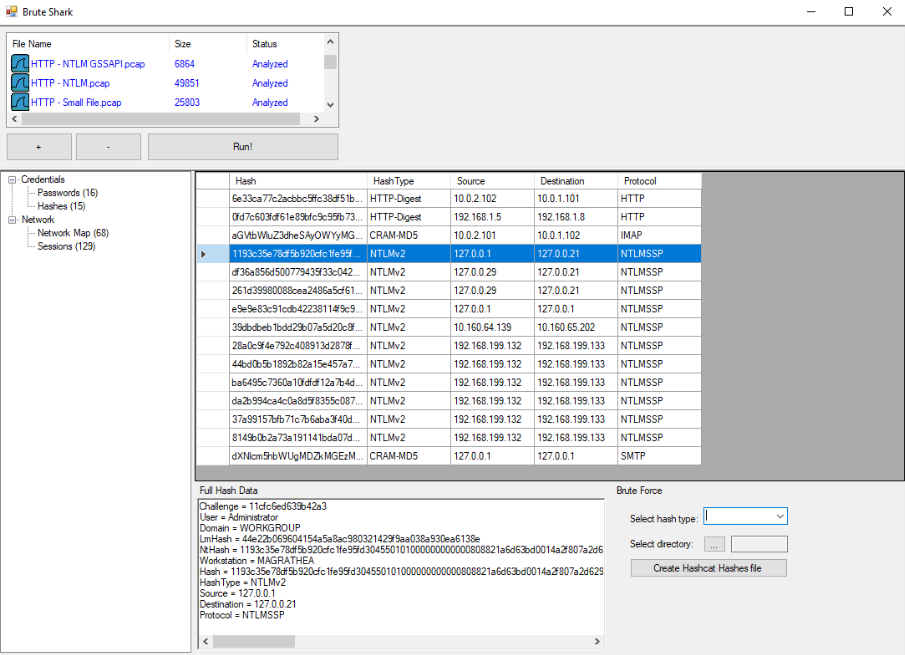Select Hashes (15) in the tree
905x655 pixels.
click(x=61, y=206)
